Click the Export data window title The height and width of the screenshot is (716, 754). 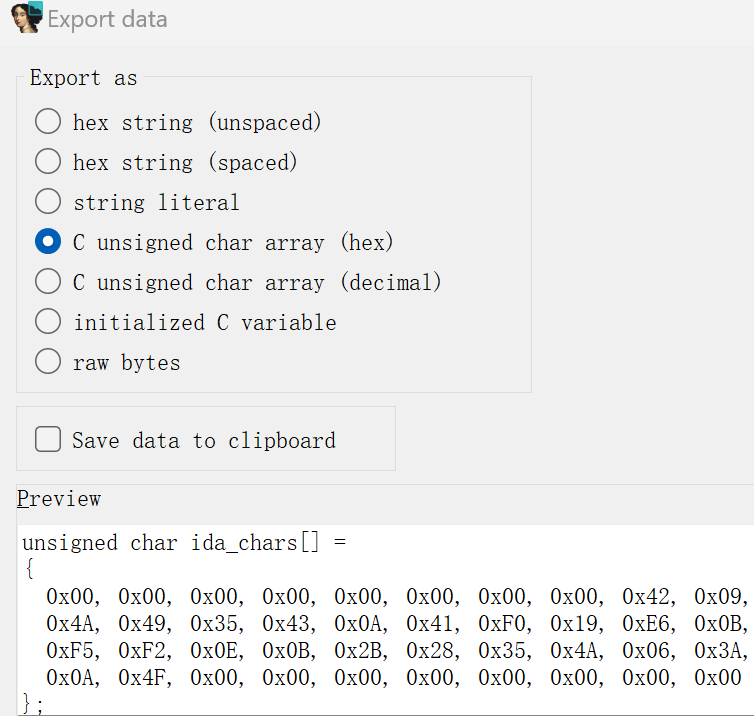[108, 19]
